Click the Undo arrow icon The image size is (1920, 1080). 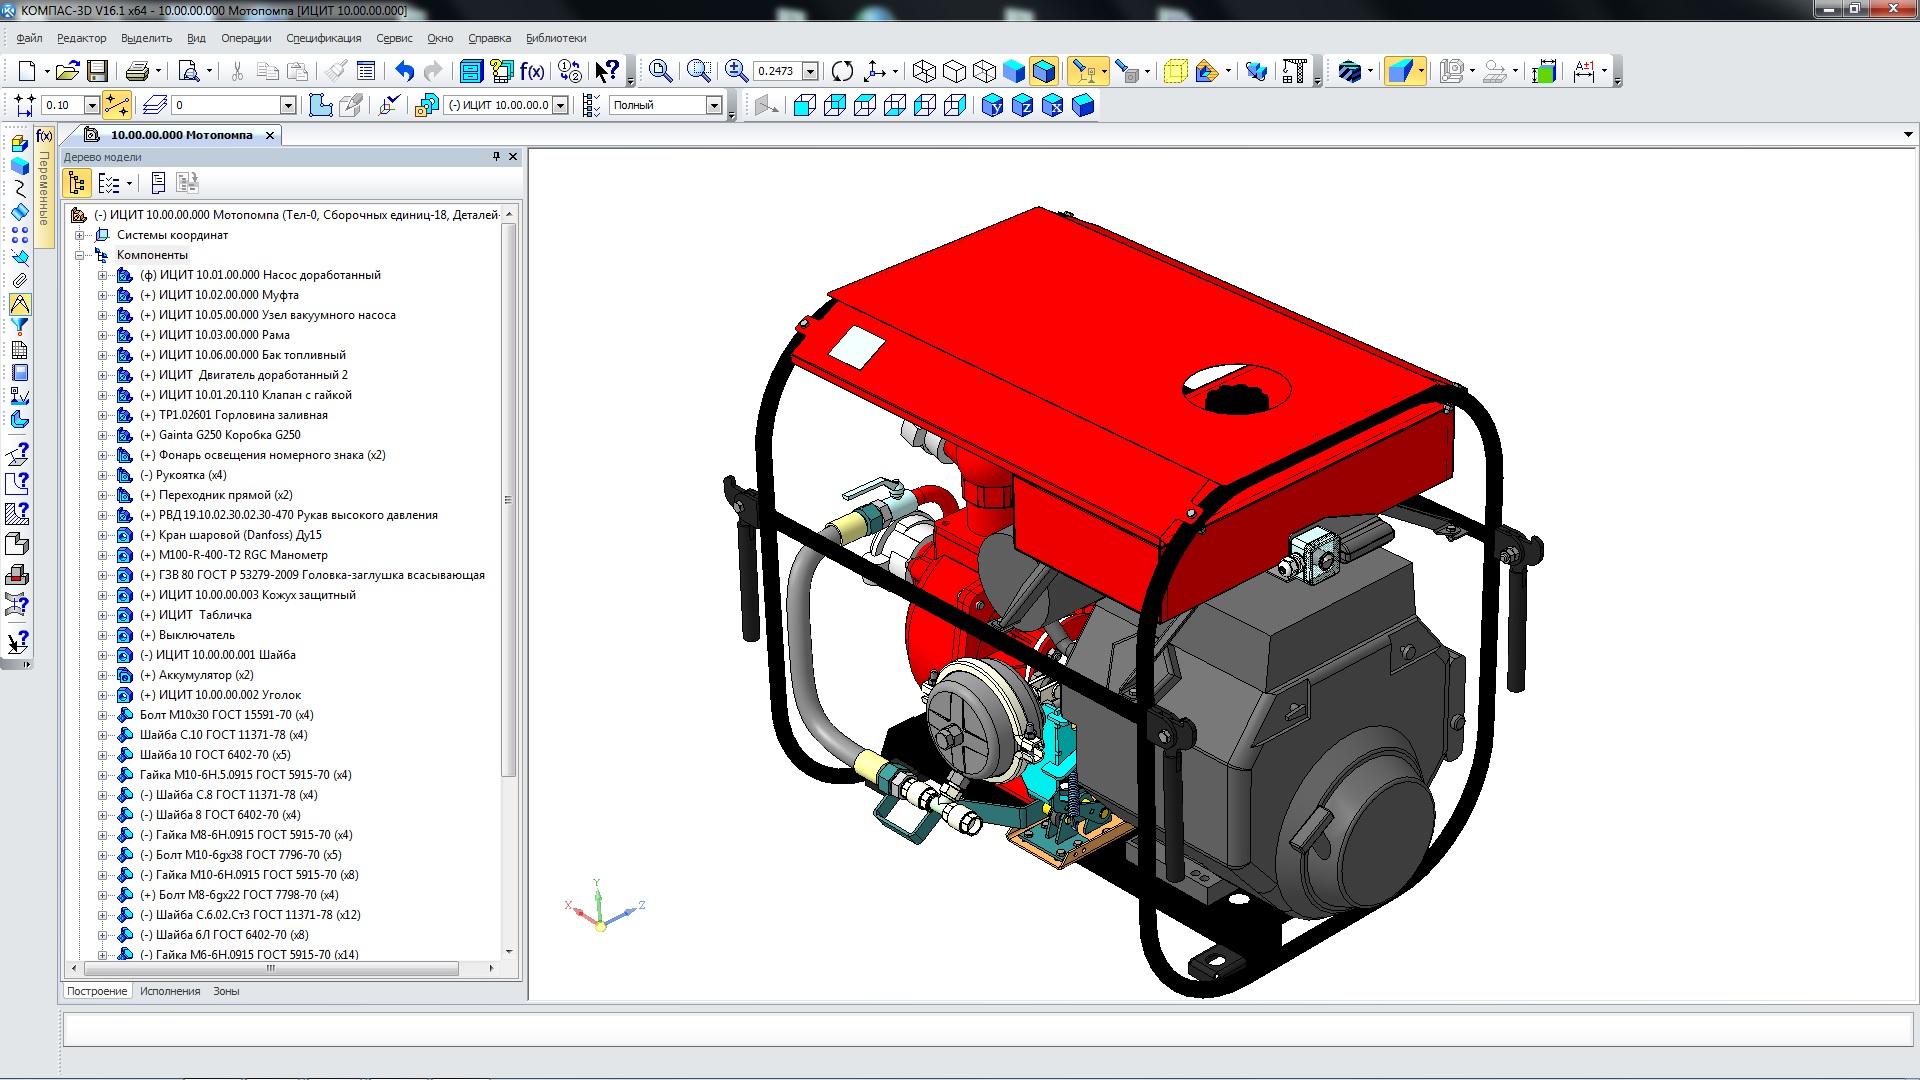click(404, 71)
